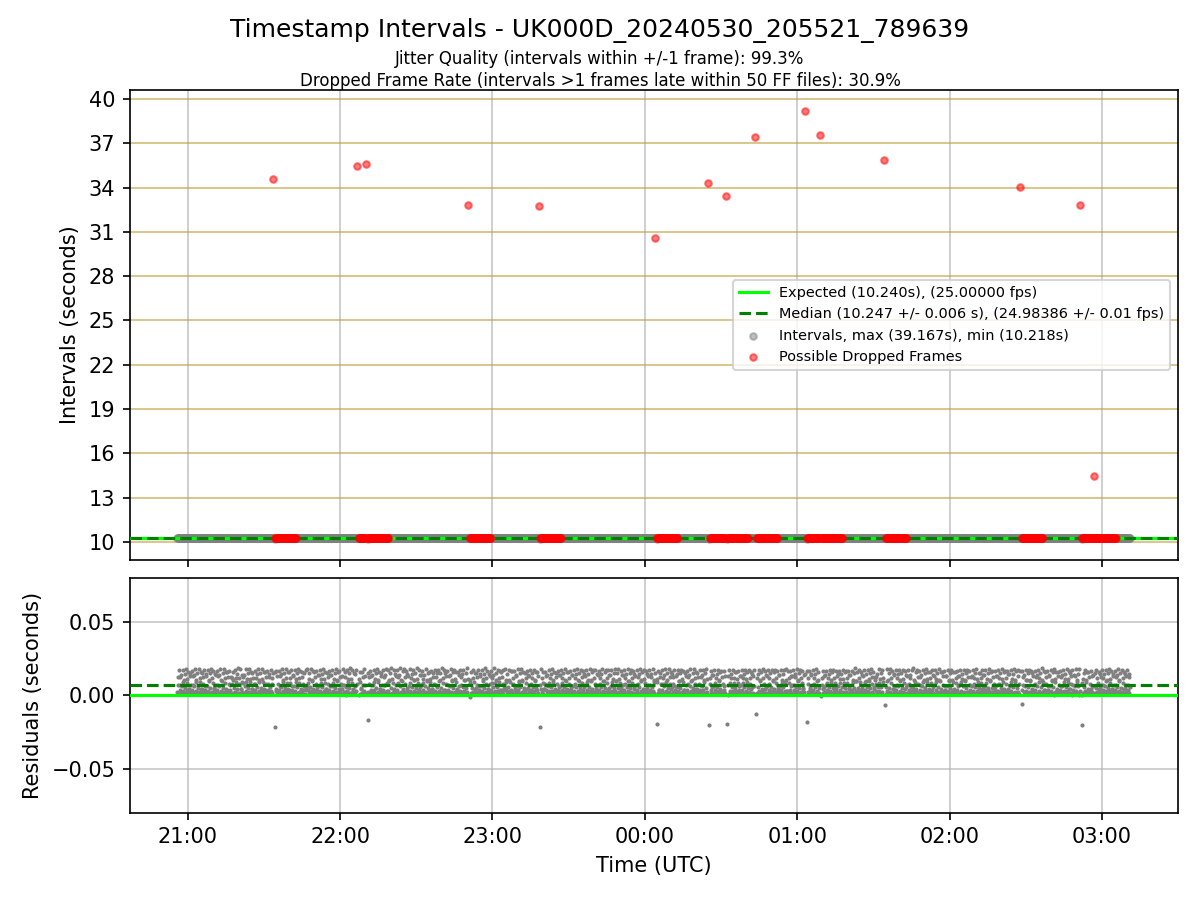Click the 'Time (UTC)' x-axis label
The height and width of the screenshot is (900, 1200).
pyautogui.click(x=653, y=865)
